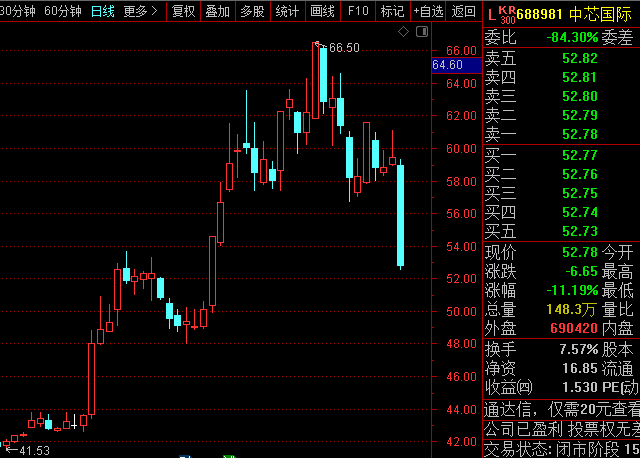Click the 收益(四) value 1.530

pos(580,387)
